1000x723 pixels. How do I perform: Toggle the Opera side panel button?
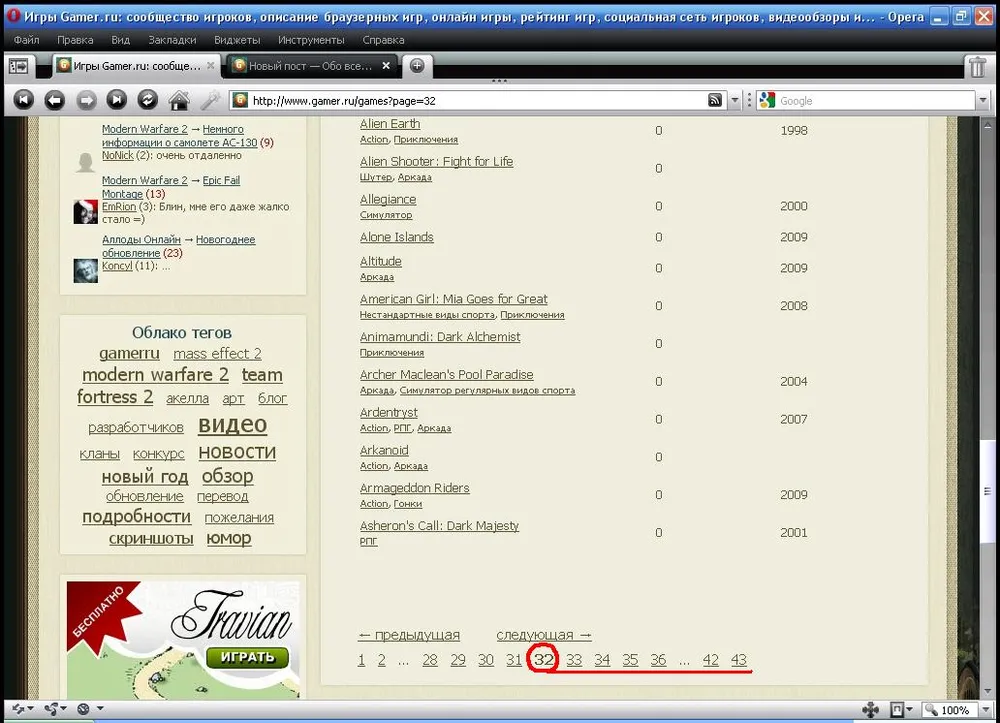(x=18, y=66)
